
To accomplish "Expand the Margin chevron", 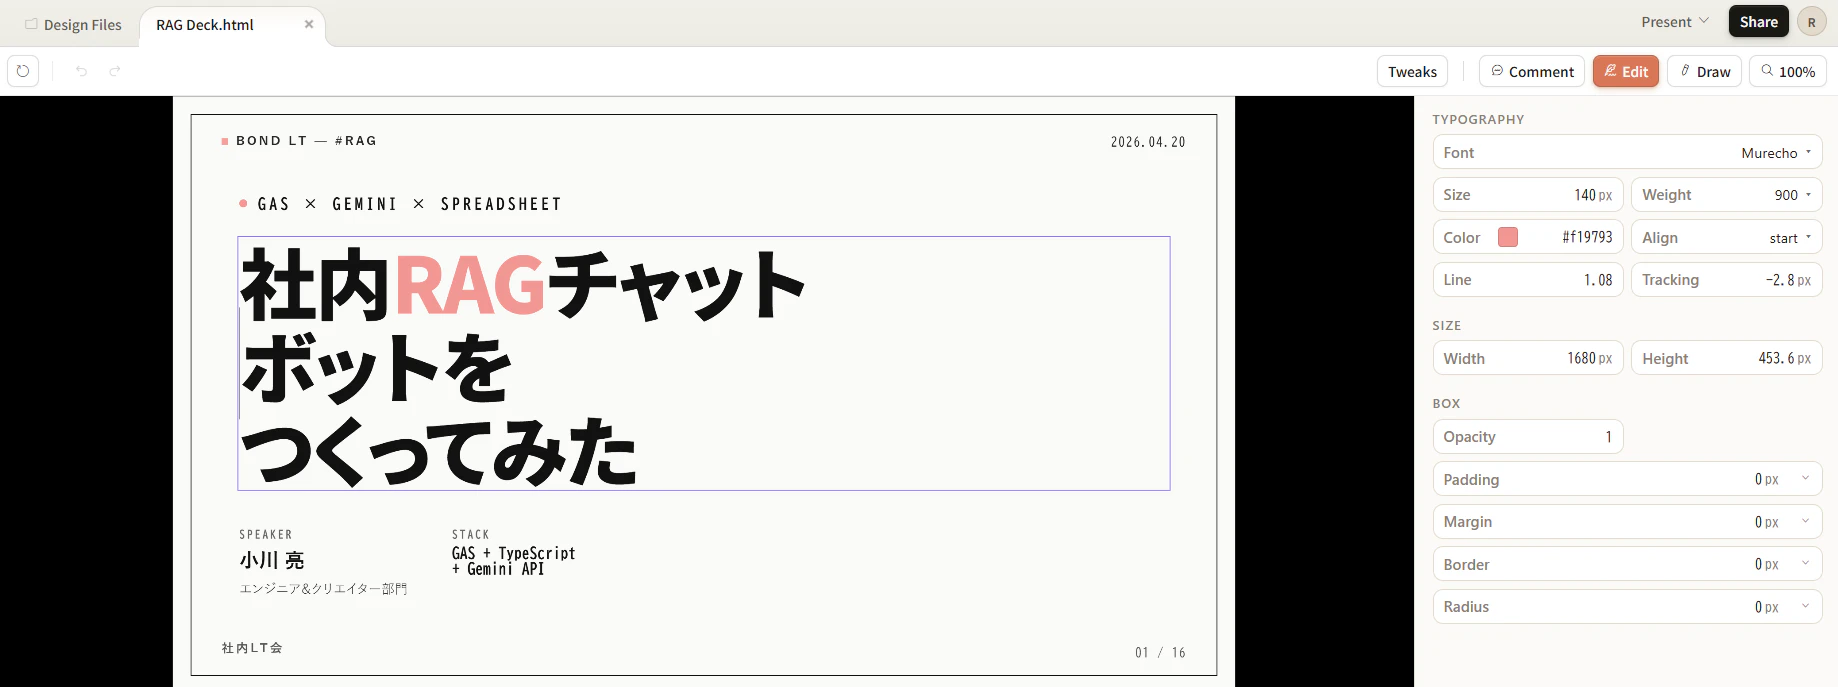I will 1805,521.
